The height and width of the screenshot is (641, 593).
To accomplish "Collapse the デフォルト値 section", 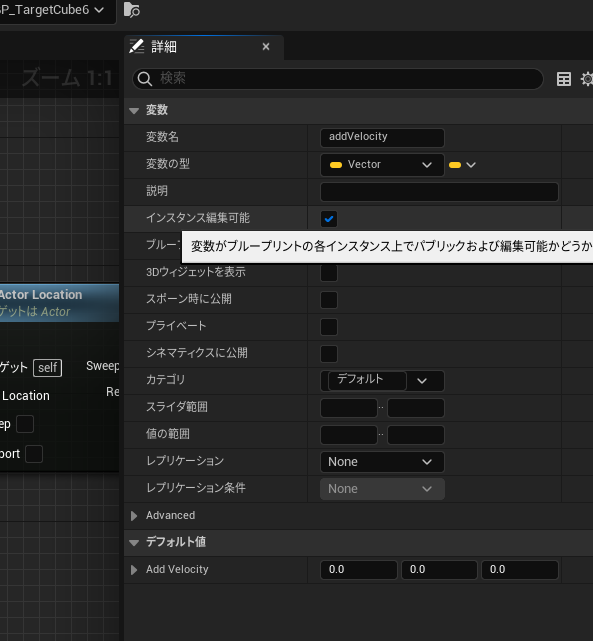I will (x=134, y=543).
